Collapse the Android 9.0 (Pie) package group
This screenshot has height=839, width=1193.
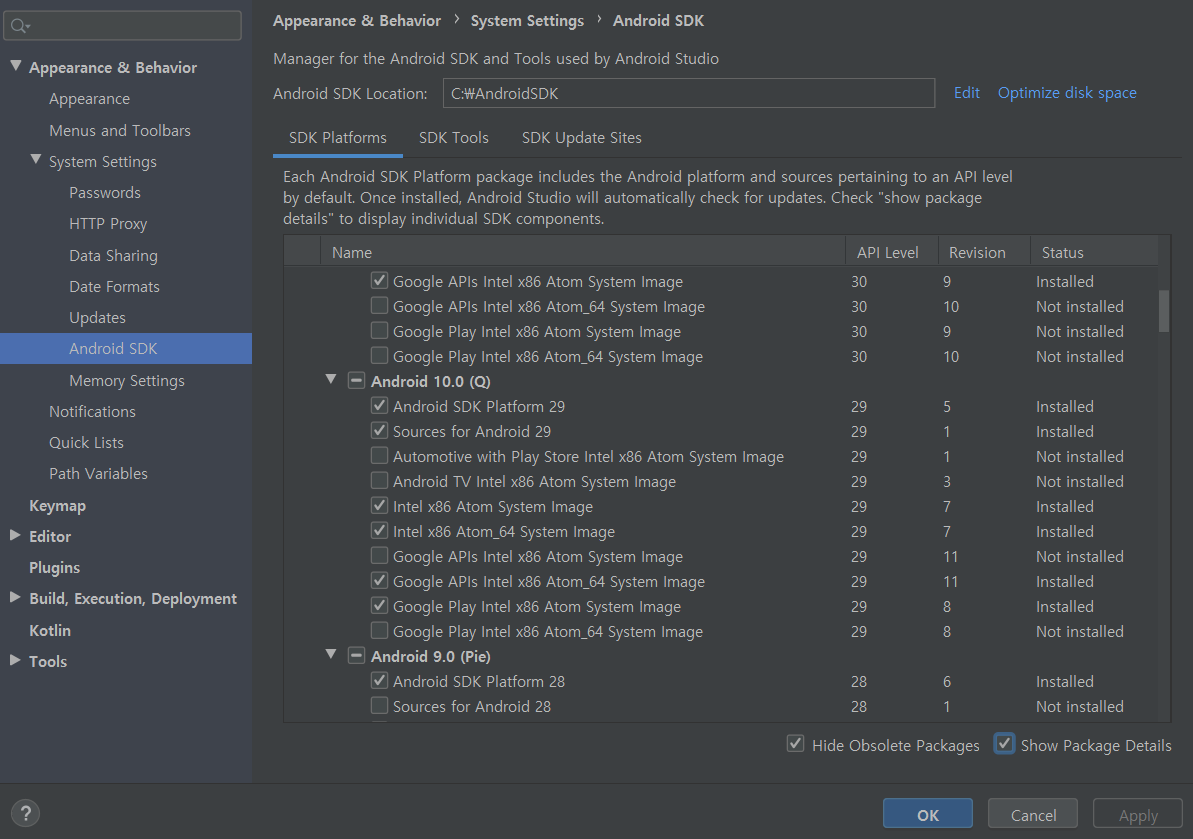pos(331,654)
